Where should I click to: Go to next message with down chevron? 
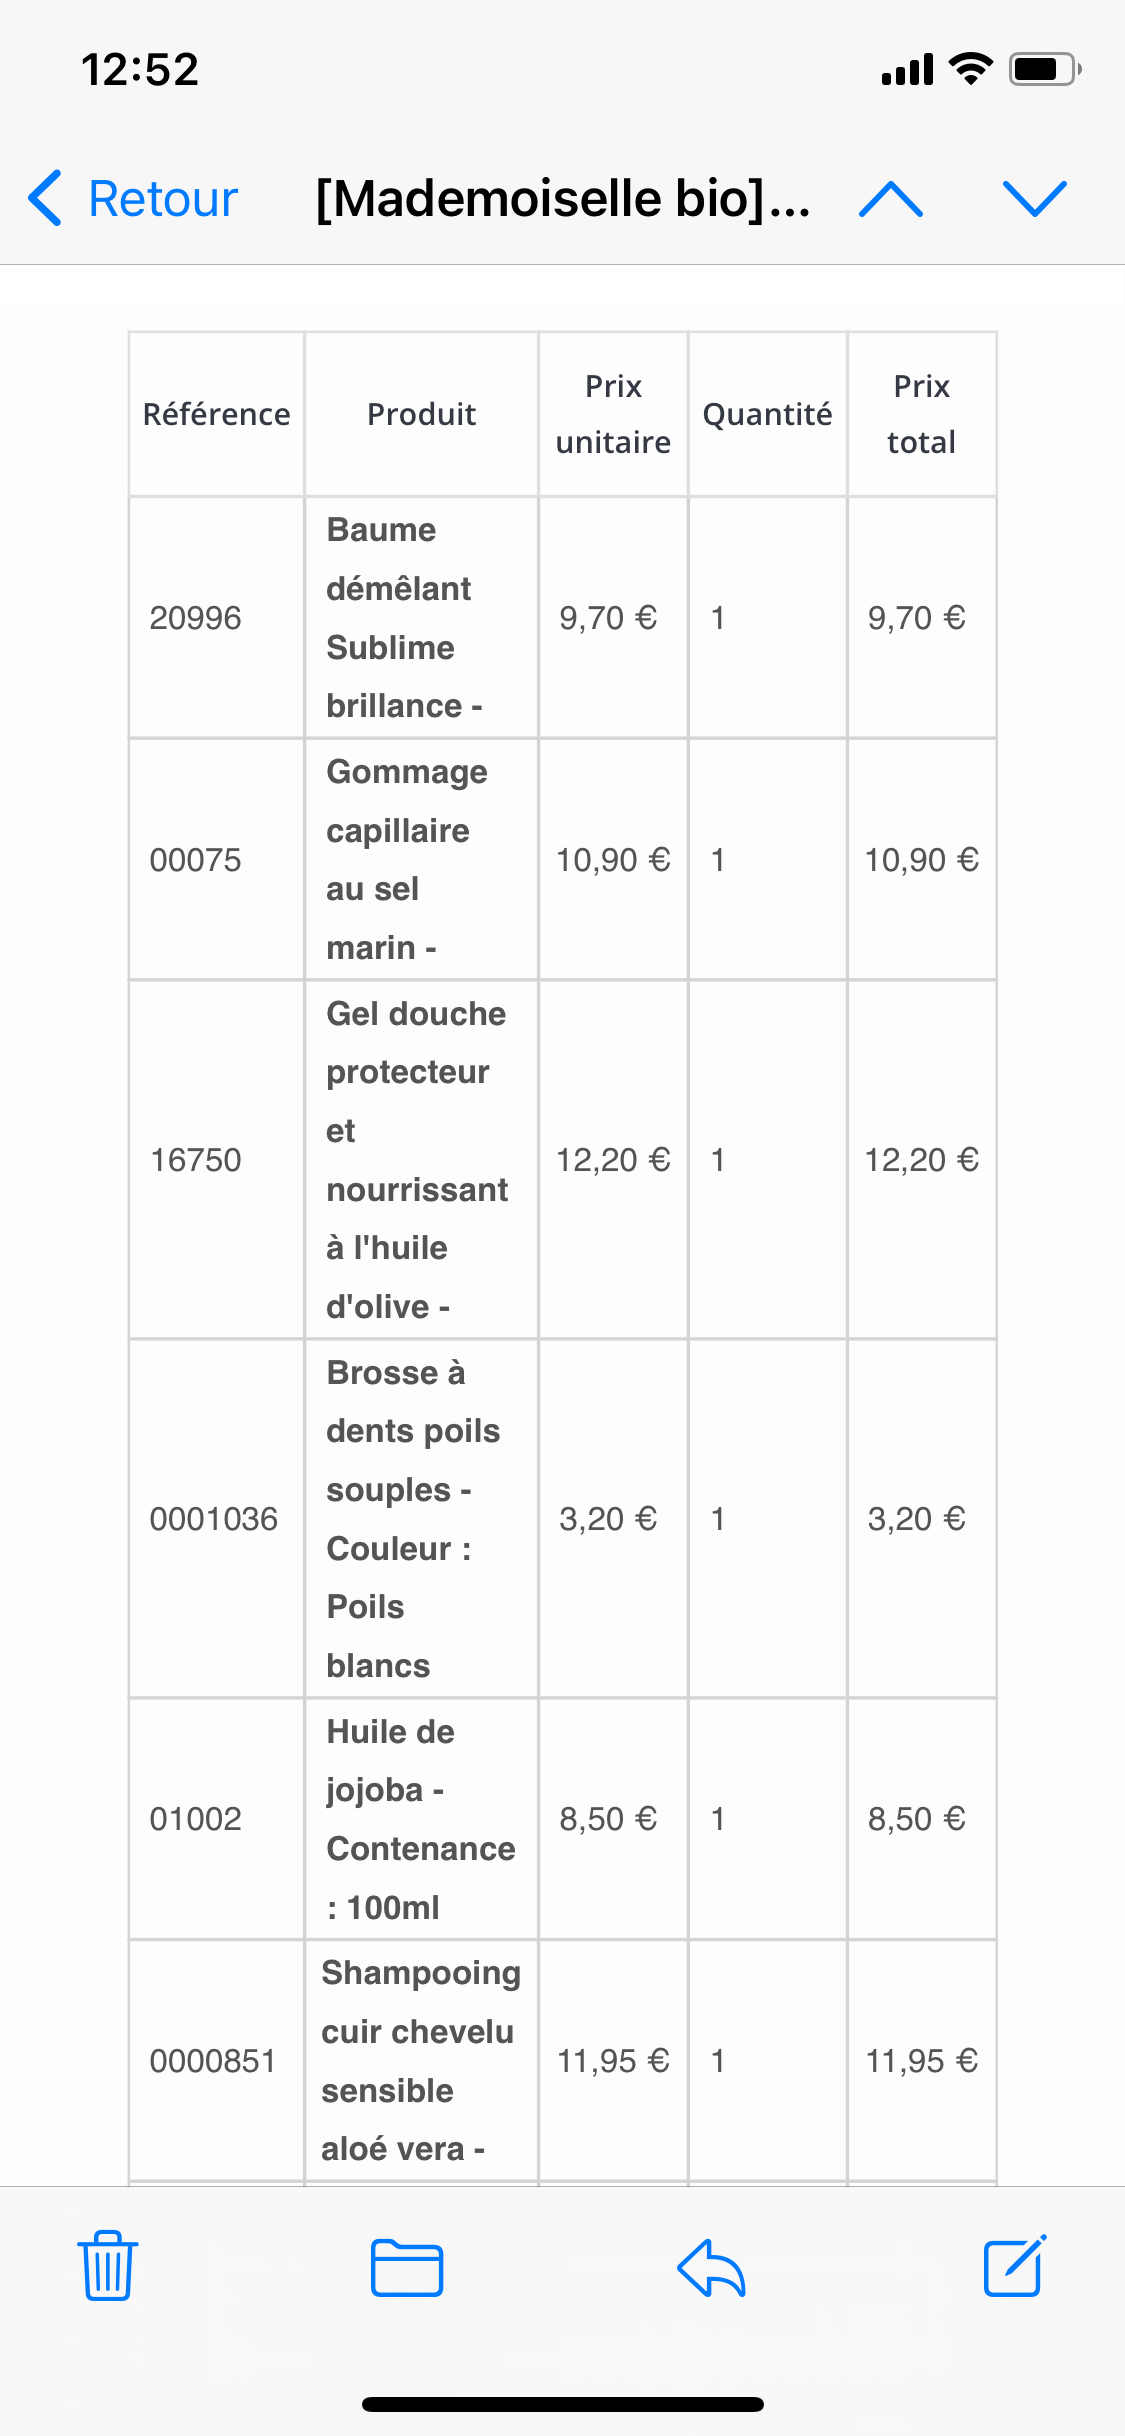pyautogui.click(x=1035, y=199)
